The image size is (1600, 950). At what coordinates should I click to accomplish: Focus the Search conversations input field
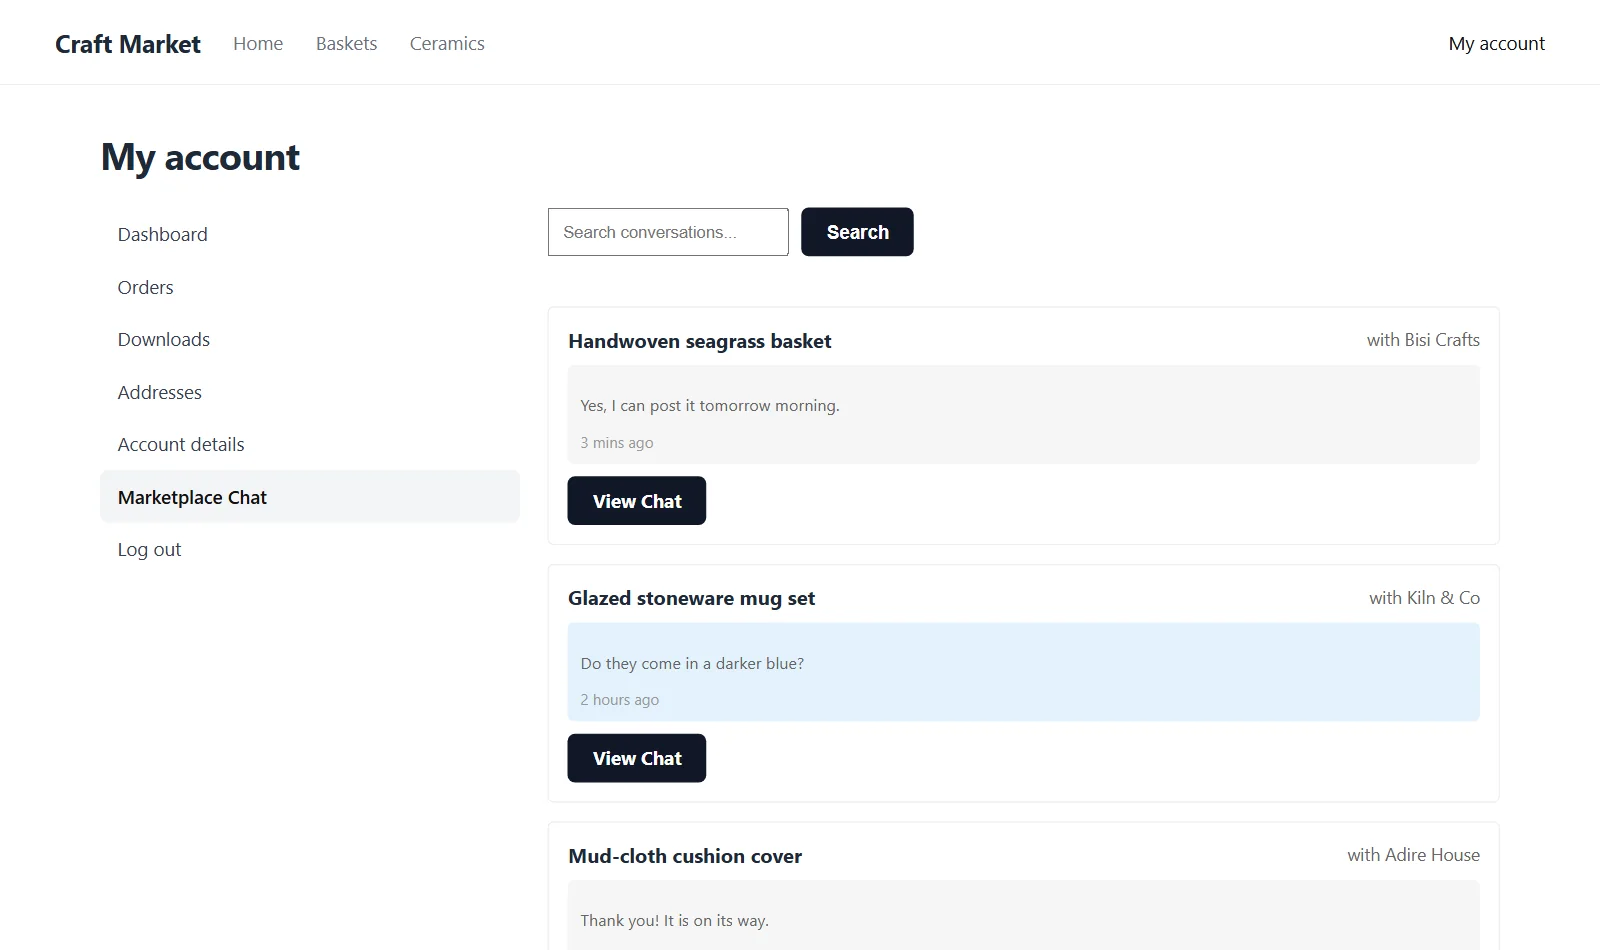click(668, 232)
